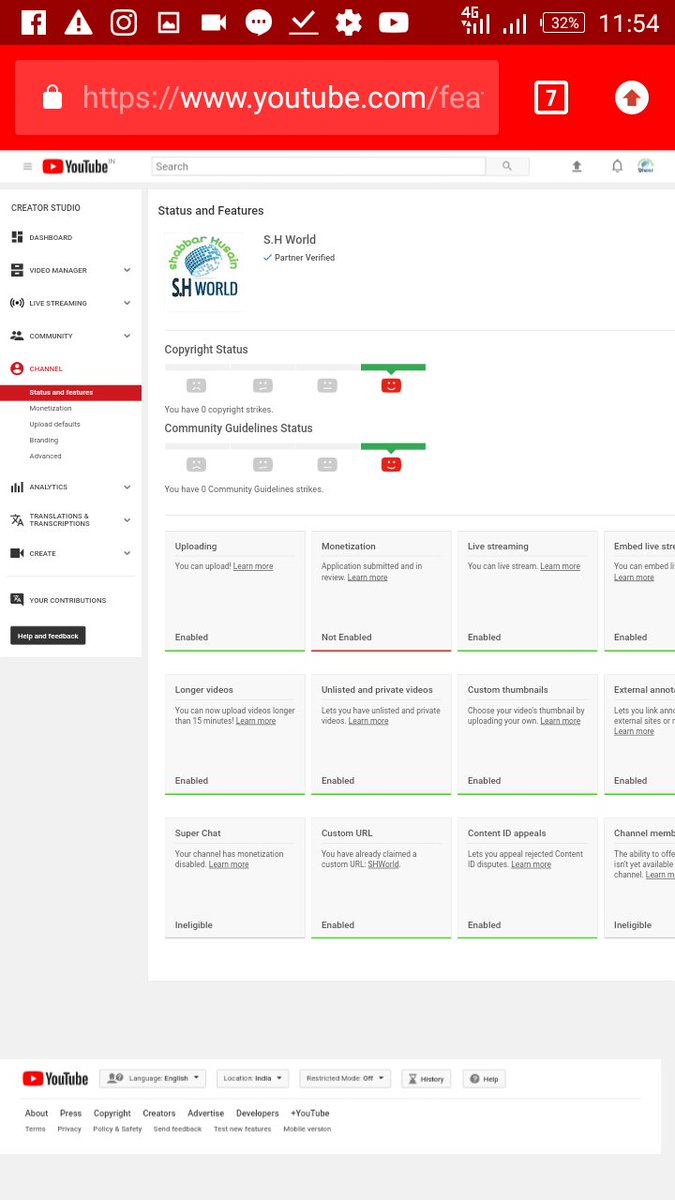Screen dimensions: 675x1200
Task: Click the Live Streaming broadcast icon
Action: pos(17,303)
